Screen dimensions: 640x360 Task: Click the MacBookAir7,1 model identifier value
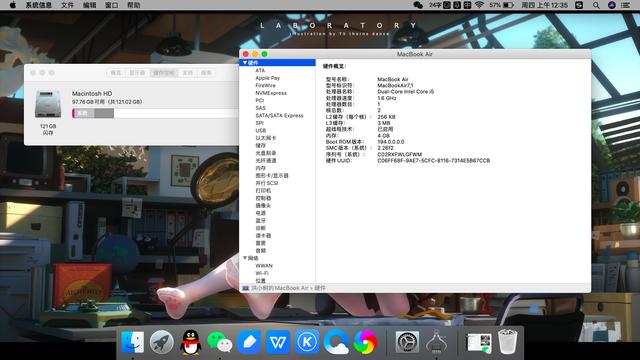(x=395, y=85)
